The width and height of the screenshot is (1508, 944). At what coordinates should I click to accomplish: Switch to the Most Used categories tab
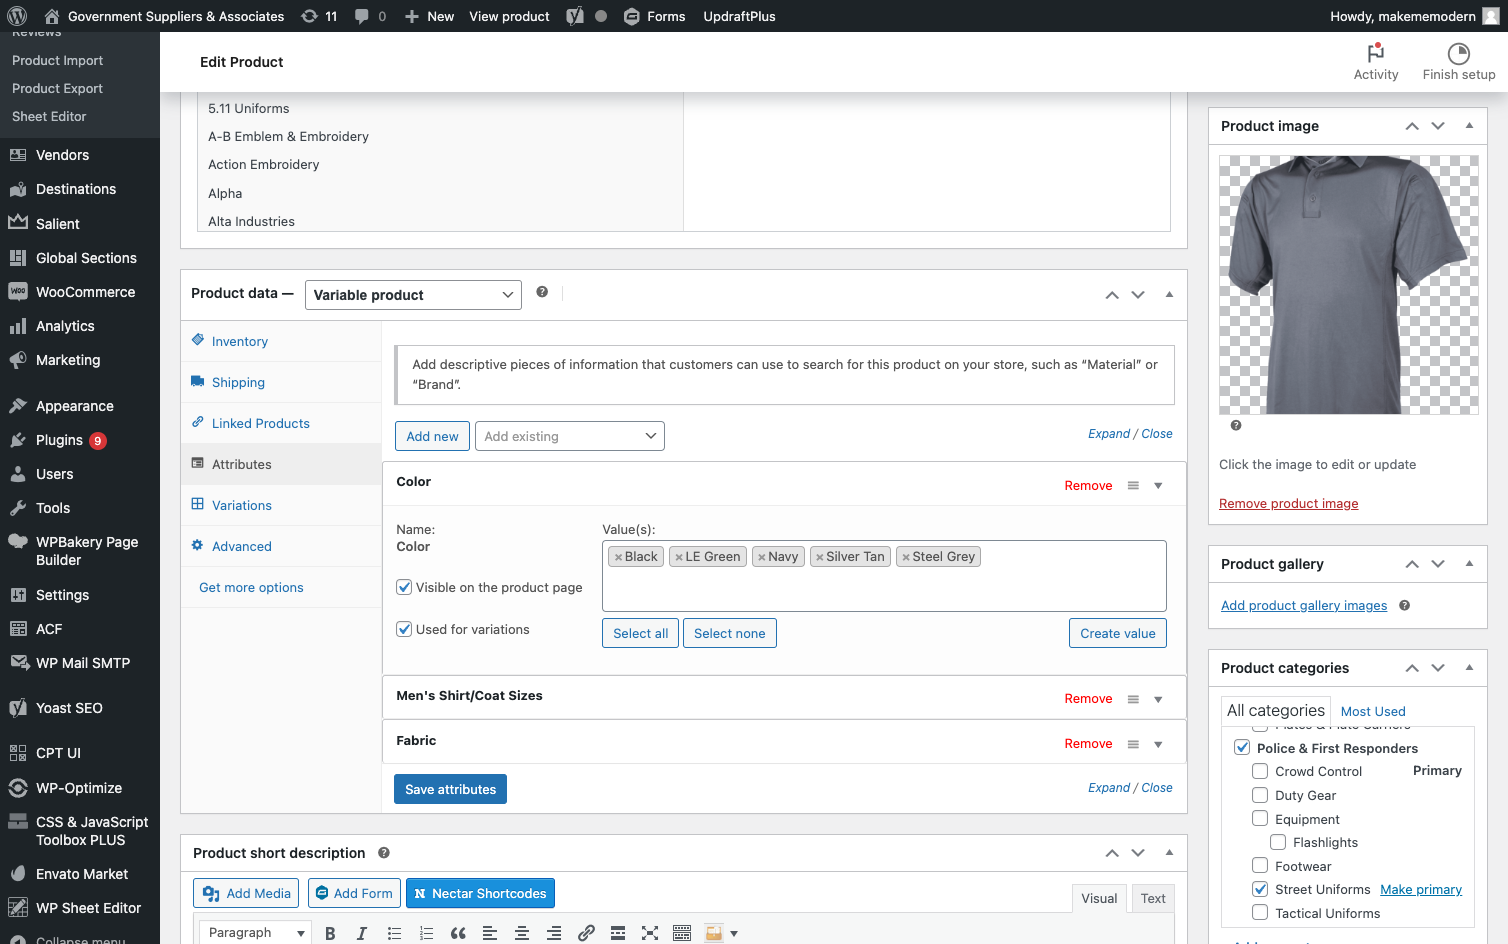[x=1373, y=711]
